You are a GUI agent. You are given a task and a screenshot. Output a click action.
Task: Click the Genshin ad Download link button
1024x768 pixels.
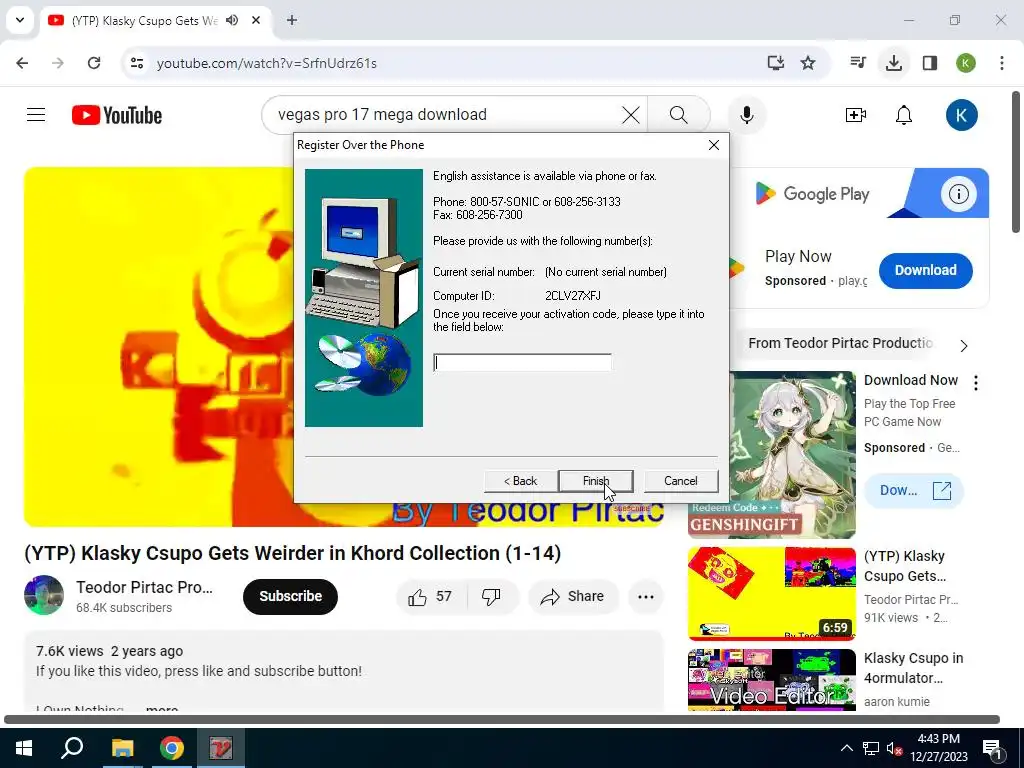point(914,490)
